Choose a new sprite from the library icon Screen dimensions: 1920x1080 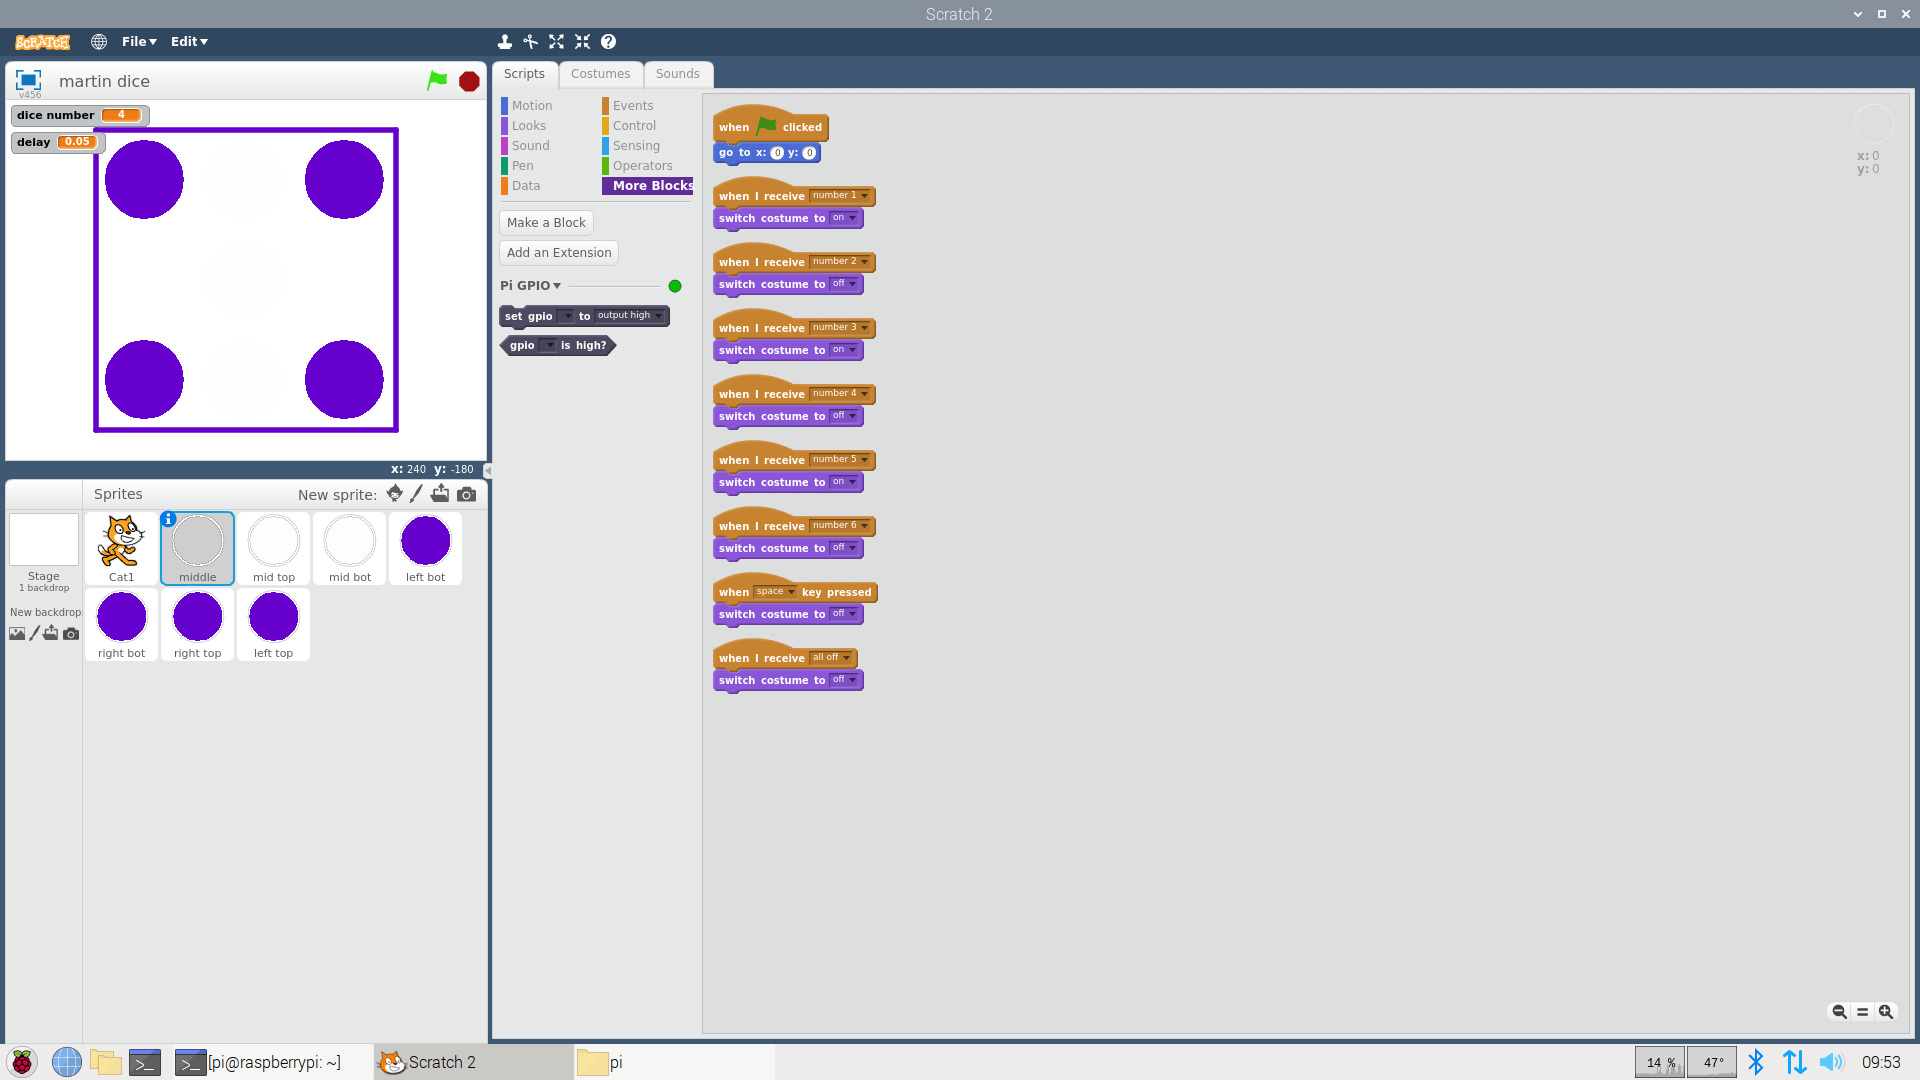pos(394,493)
